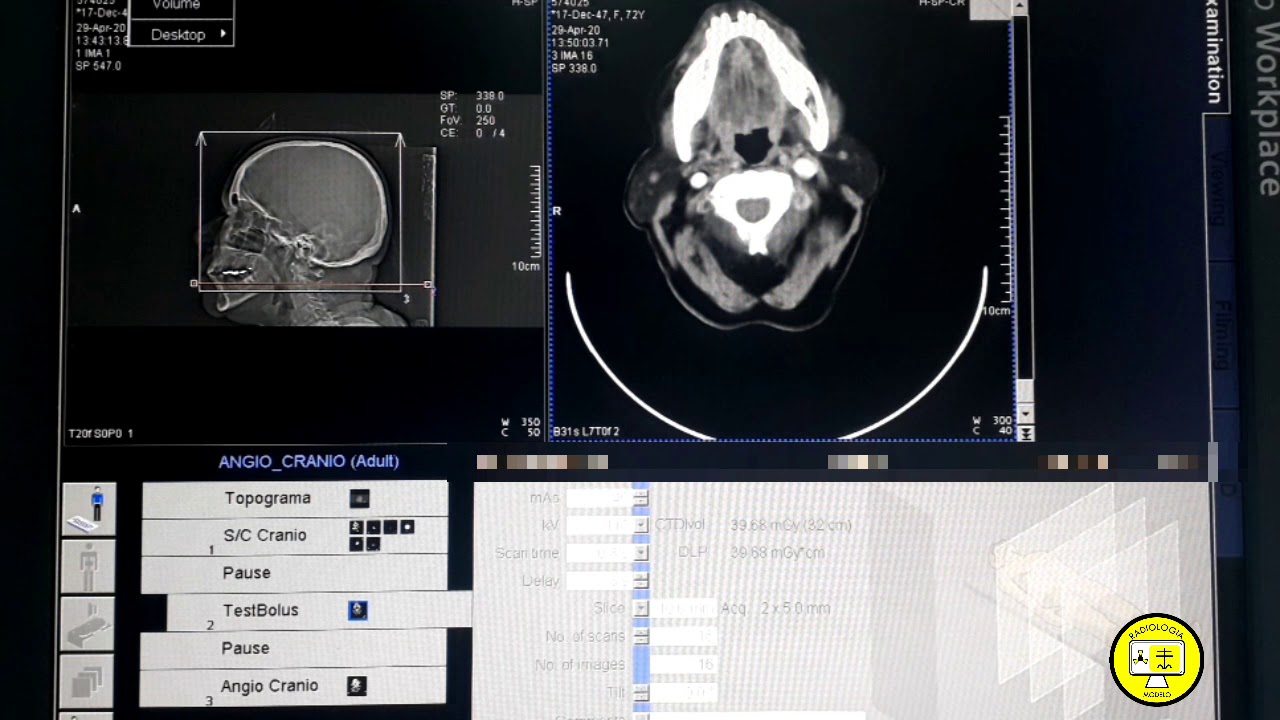Click the first S/C Cranio recon job icon

coord(355,527)
